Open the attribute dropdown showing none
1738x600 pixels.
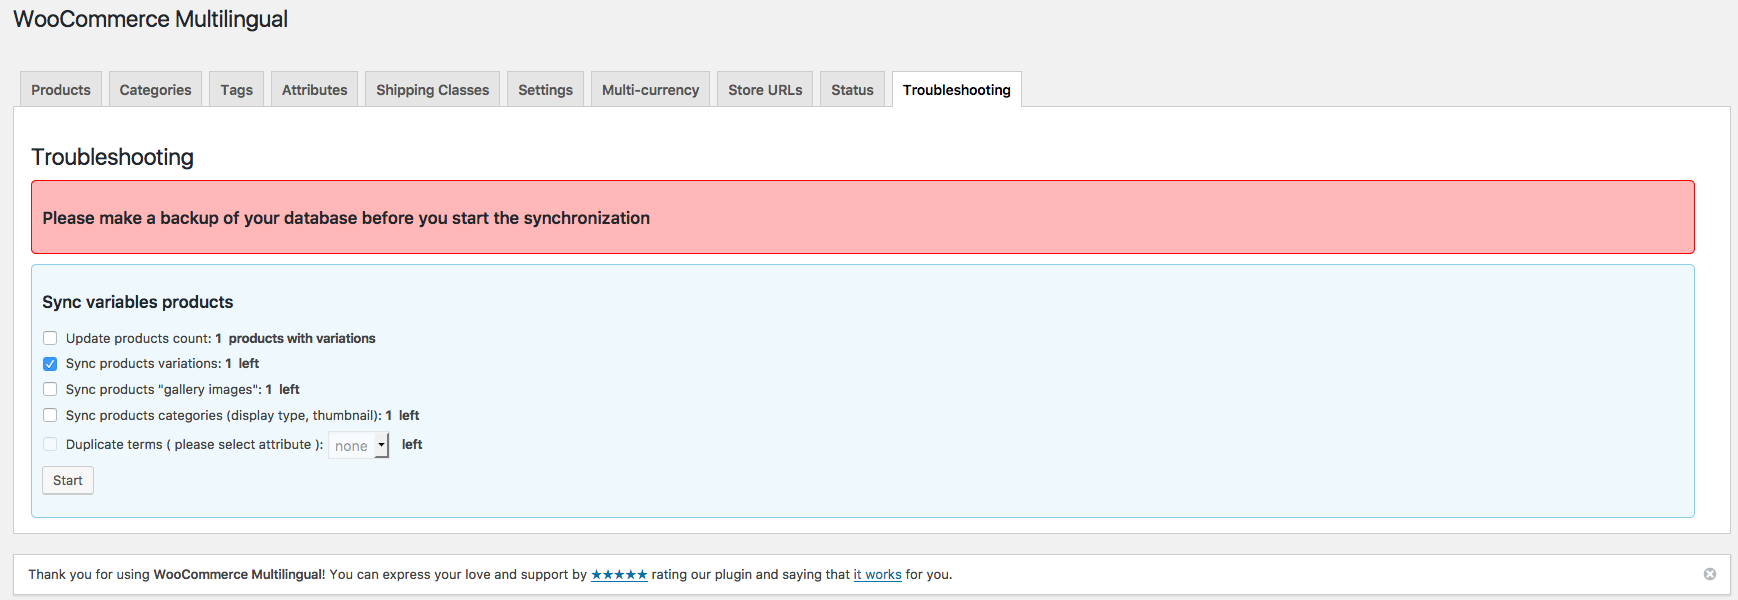359,446
